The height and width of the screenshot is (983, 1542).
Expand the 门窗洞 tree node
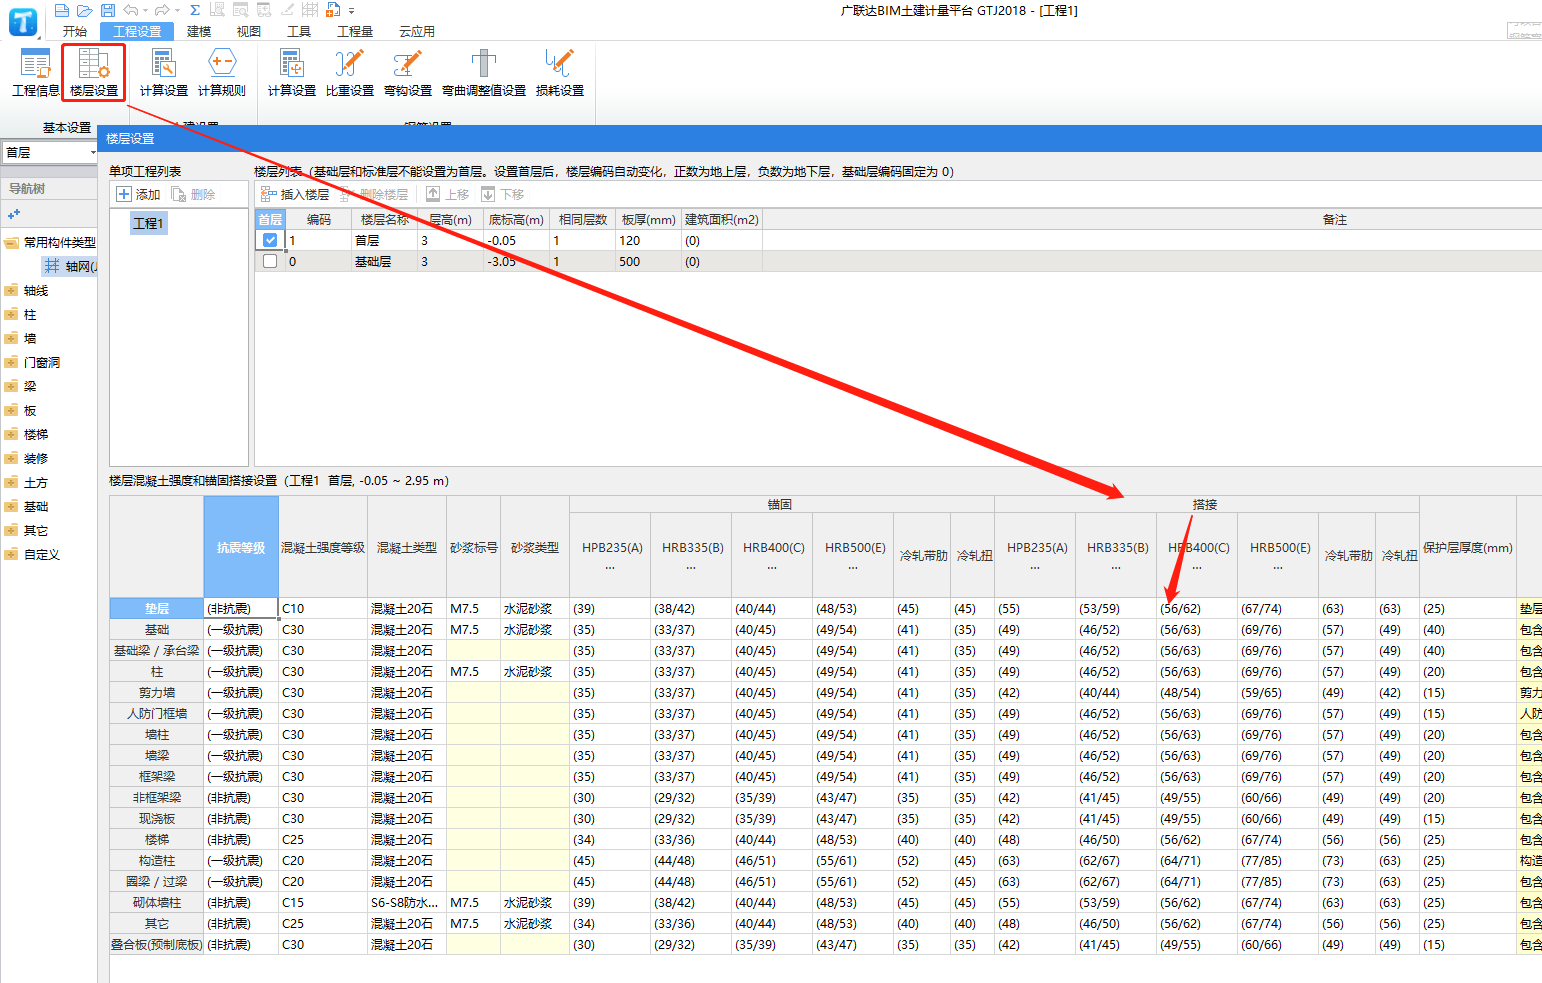click(12, 362)
